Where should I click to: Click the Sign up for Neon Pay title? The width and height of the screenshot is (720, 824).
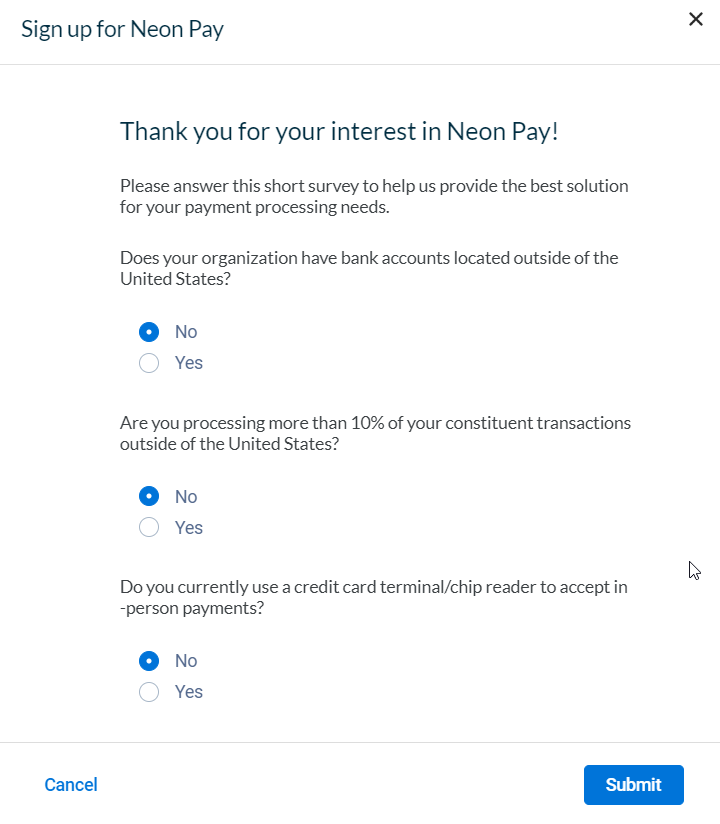click(121, 29)
